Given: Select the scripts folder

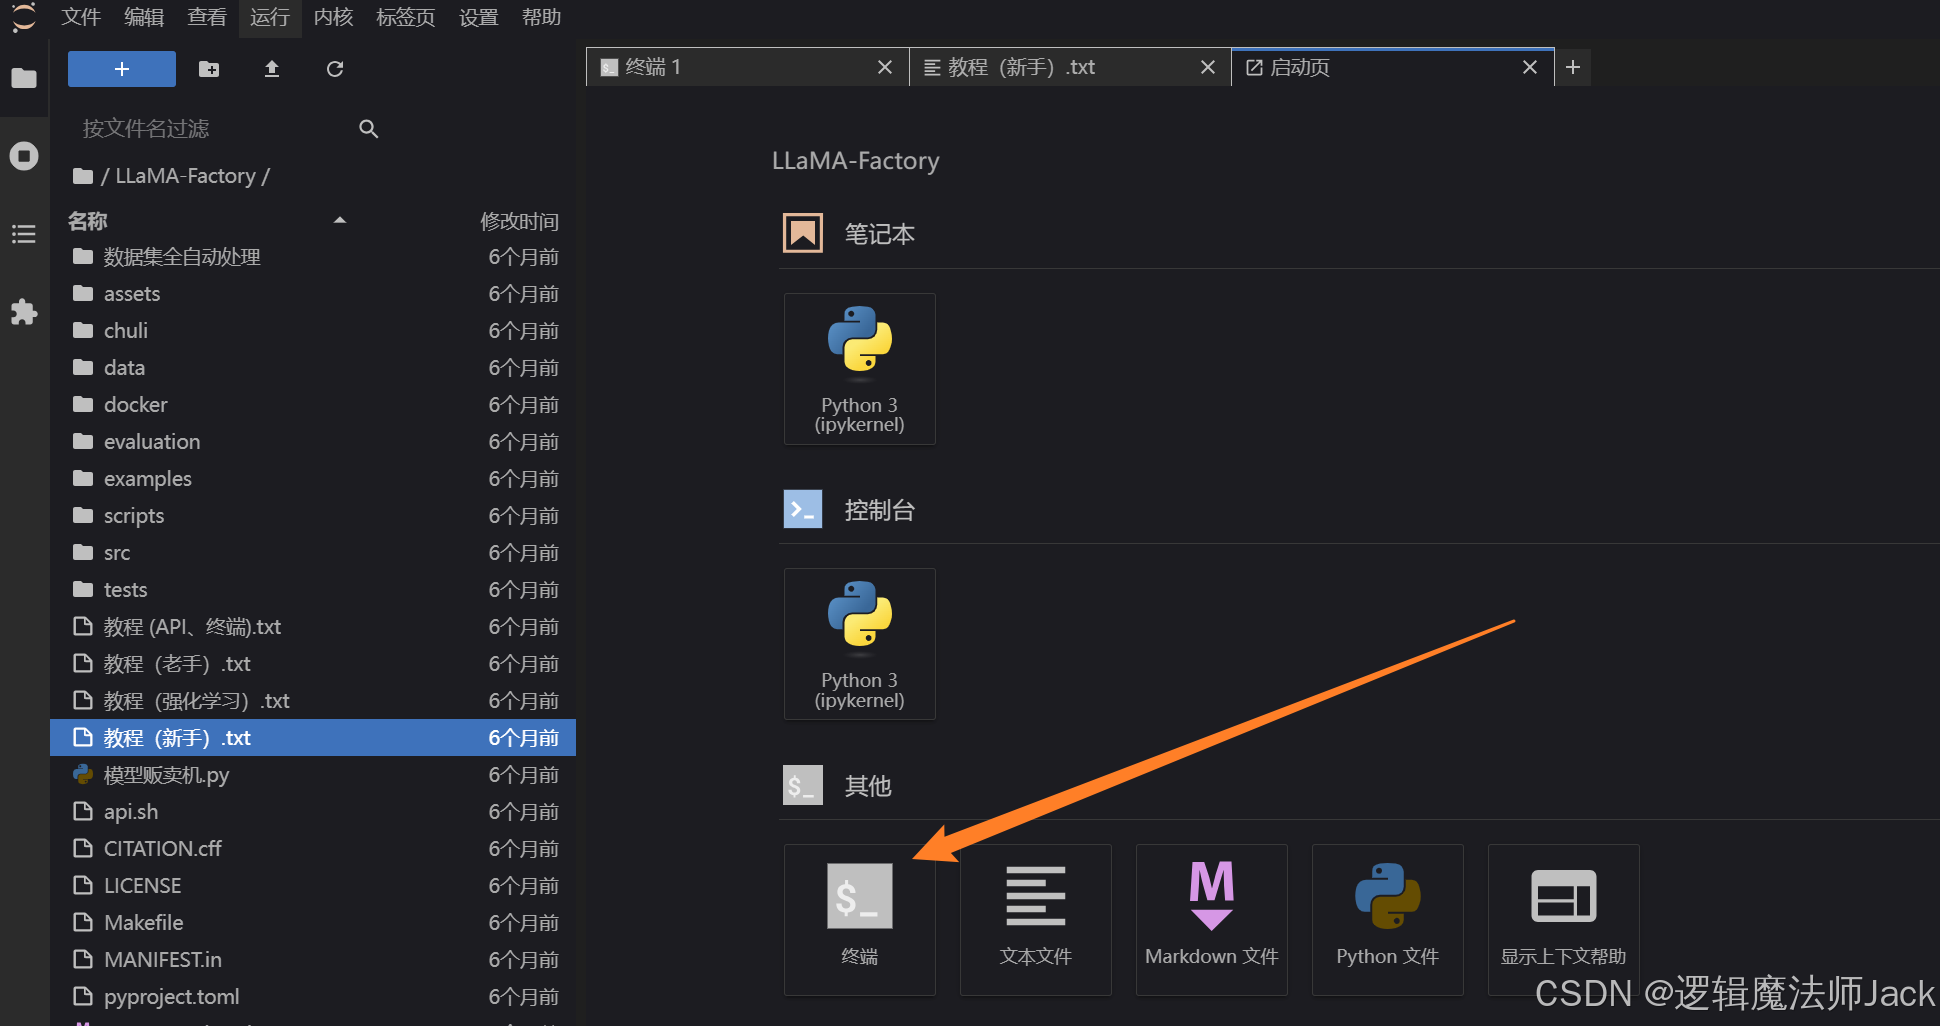Looking at the screenshot, I should (x=313, y=516).
